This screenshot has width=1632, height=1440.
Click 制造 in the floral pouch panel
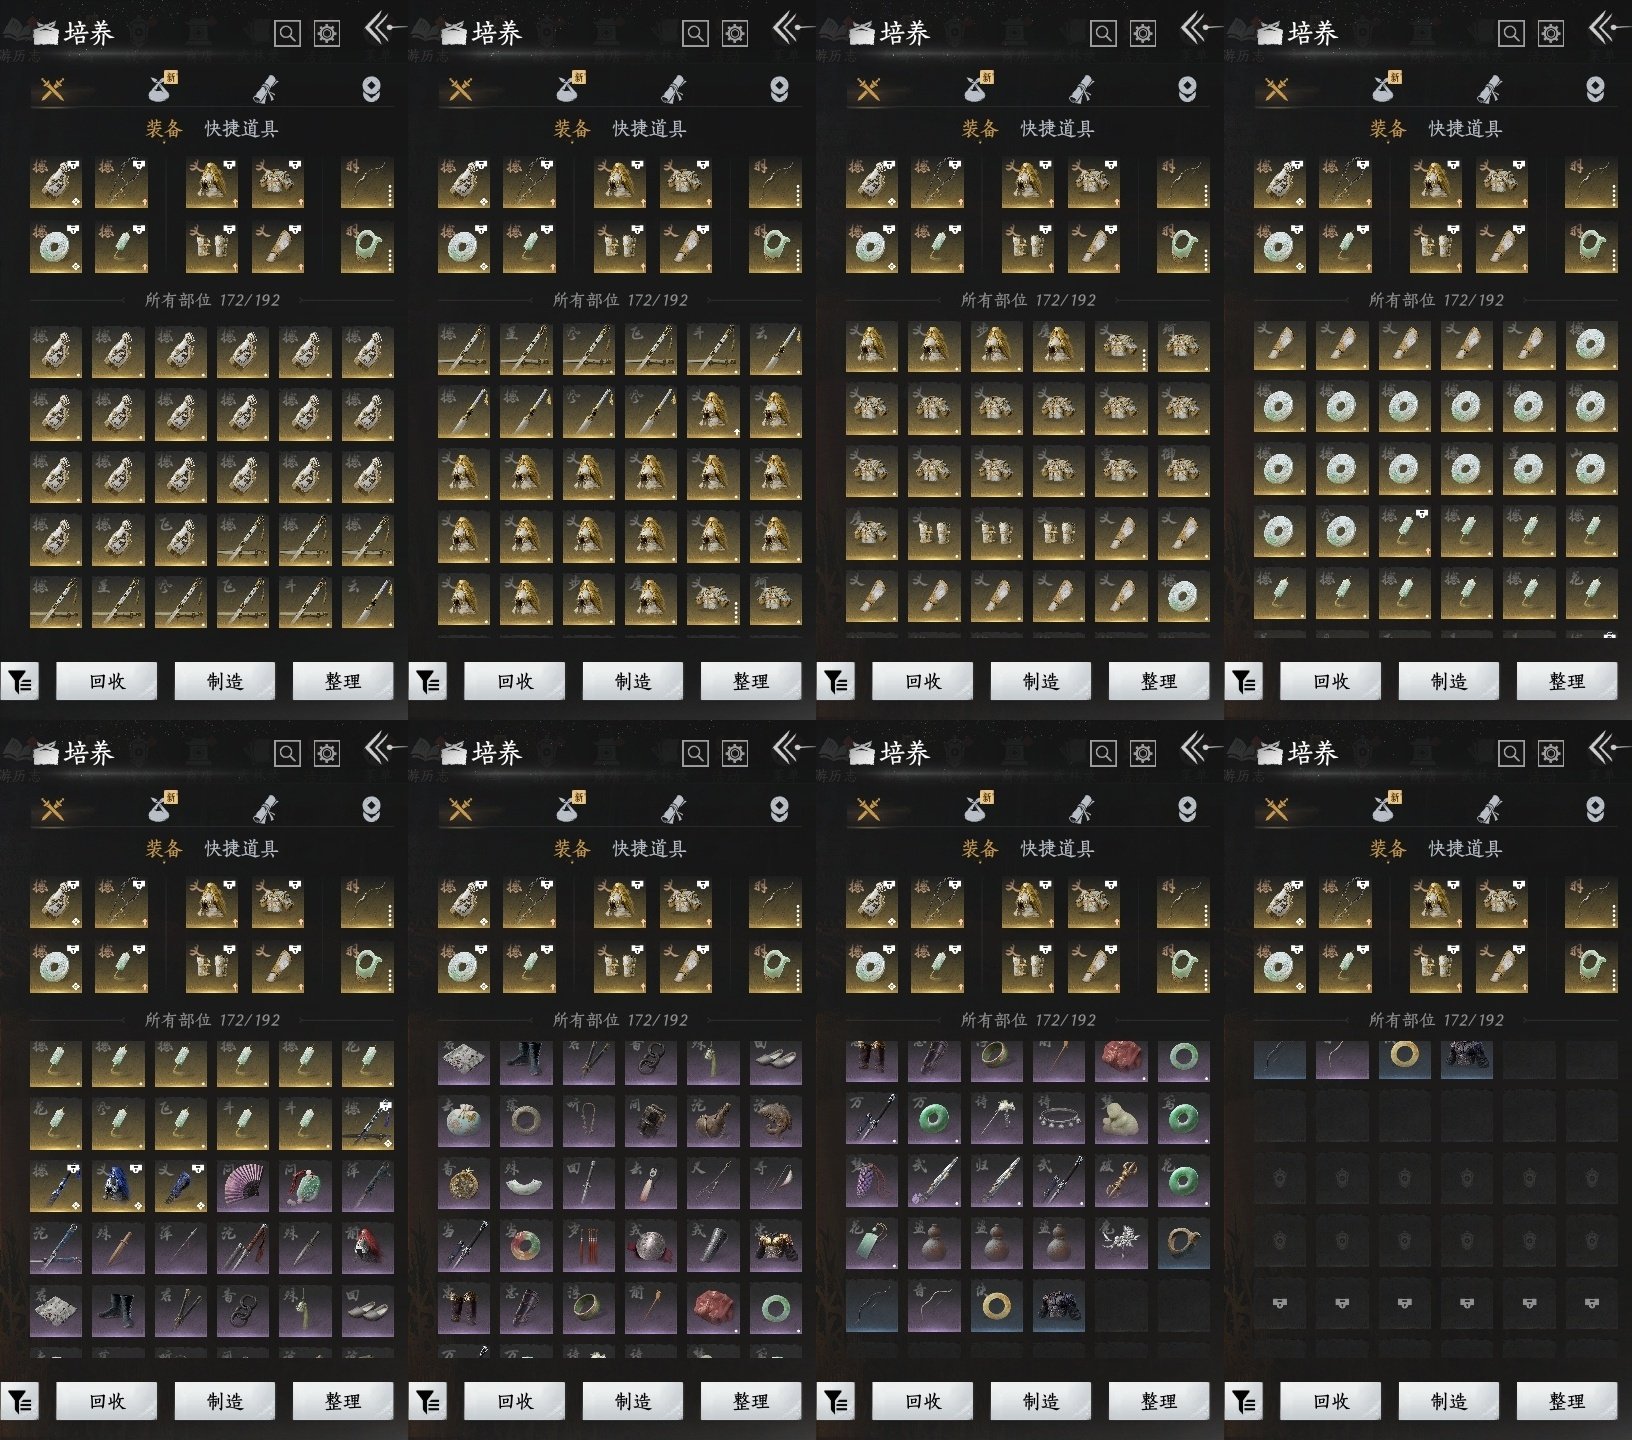click(x=633, y=1402)
